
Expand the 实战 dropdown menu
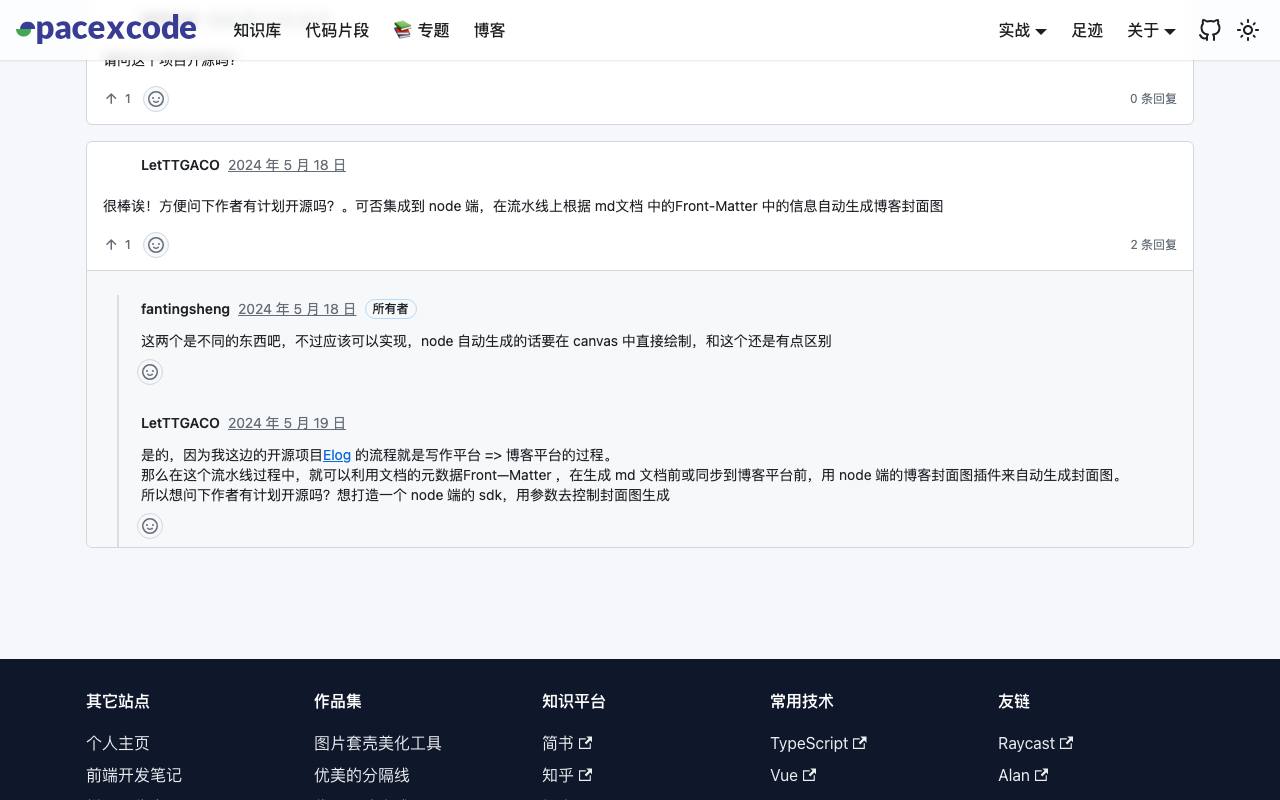(x=1022, y=30)
